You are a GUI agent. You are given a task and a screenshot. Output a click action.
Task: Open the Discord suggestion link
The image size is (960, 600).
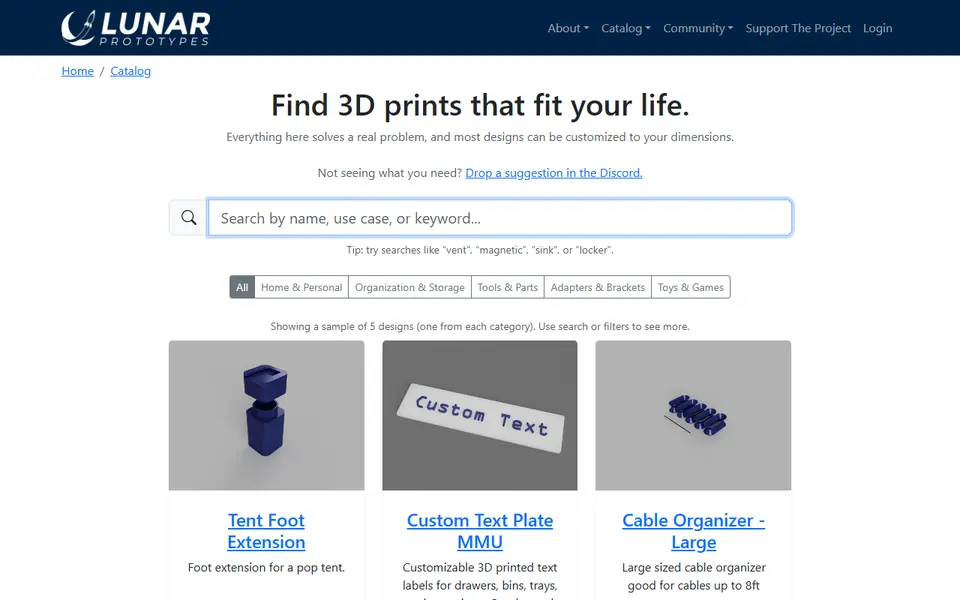(553, 173)
